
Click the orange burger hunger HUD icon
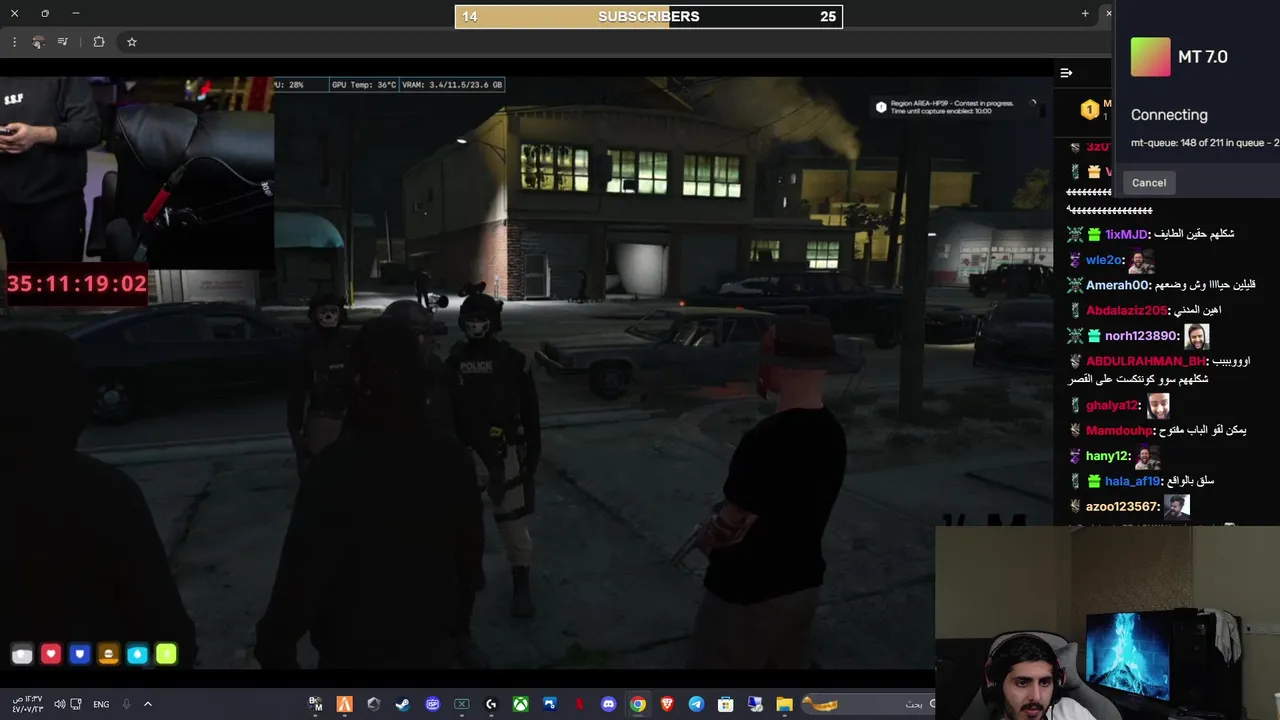109,654
